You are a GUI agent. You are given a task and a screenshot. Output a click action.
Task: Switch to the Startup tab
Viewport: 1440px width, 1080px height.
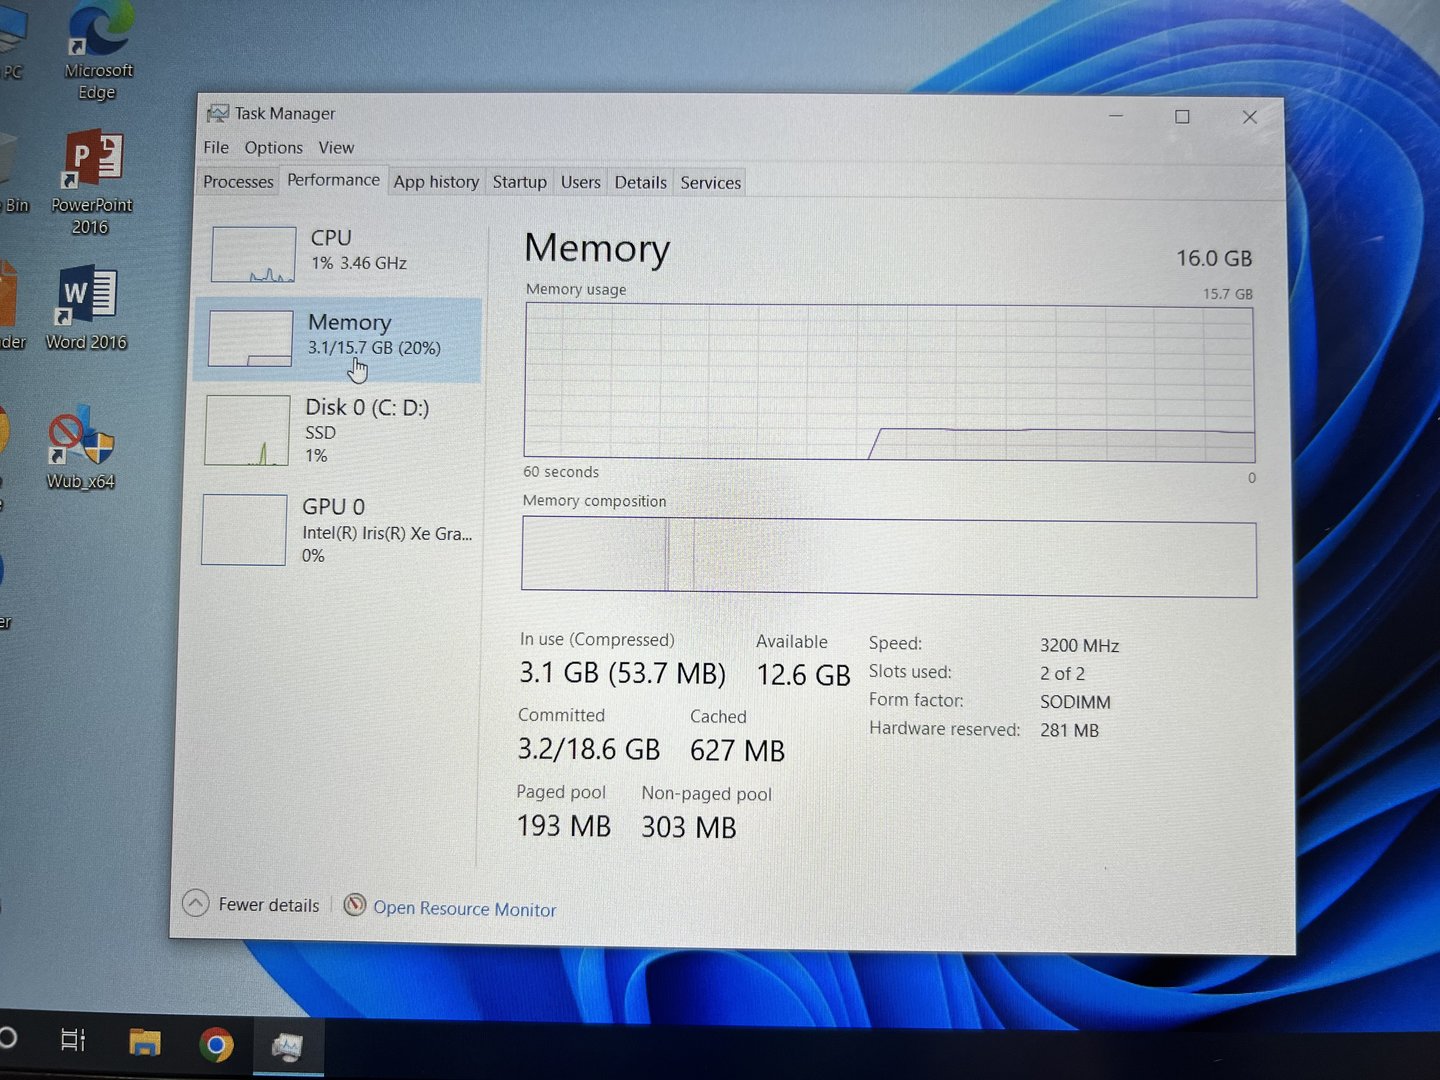point(519,182)
